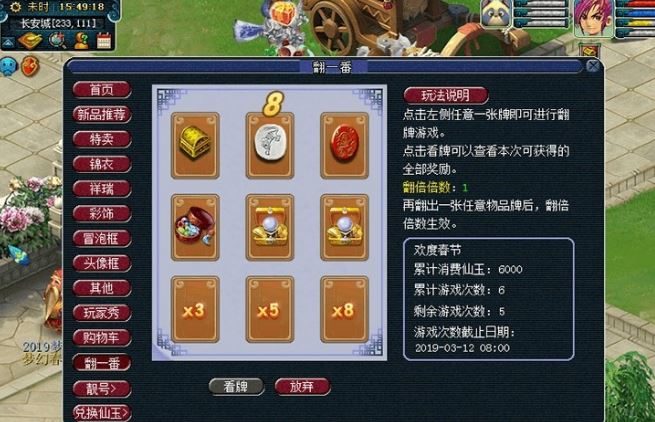Go to the 购物车 shopping cart
The width and height of the screenshot is (655, 422).
(x=102, y=338)
